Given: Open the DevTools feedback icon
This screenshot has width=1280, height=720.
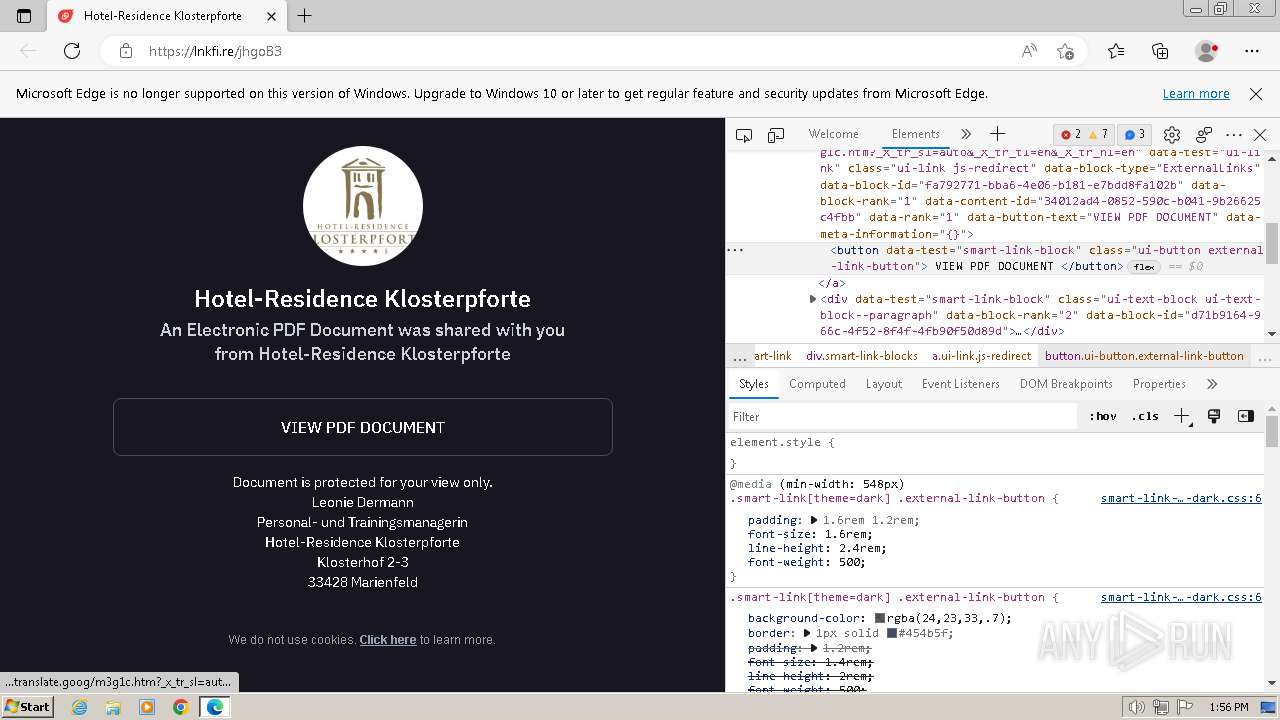Looking at the screenshot, I should click(1204, 135).
